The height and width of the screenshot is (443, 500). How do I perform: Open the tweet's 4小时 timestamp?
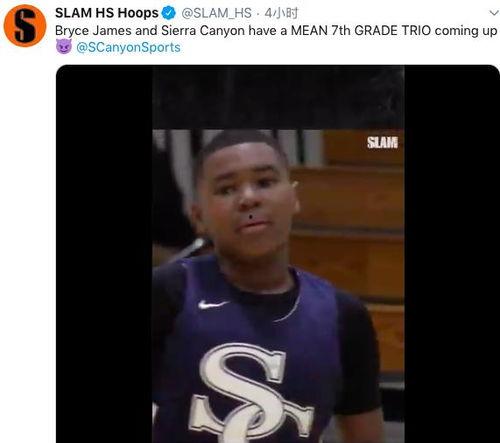281,13
